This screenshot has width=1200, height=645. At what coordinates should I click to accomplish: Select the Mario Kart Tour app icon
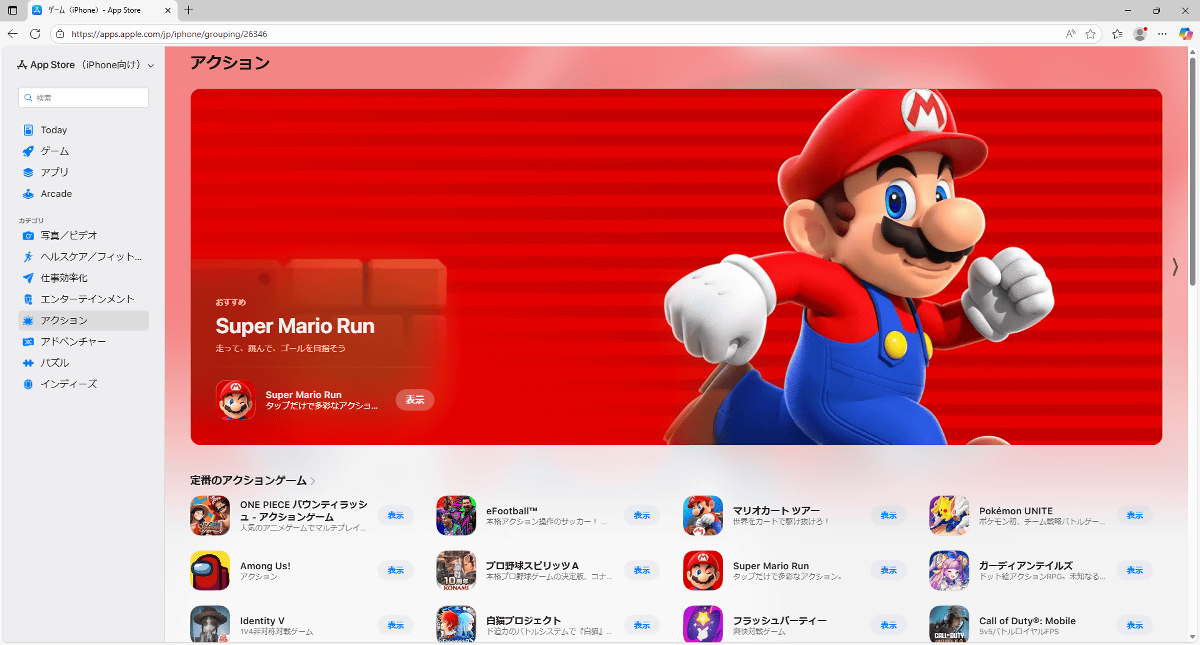coord(703,515)
